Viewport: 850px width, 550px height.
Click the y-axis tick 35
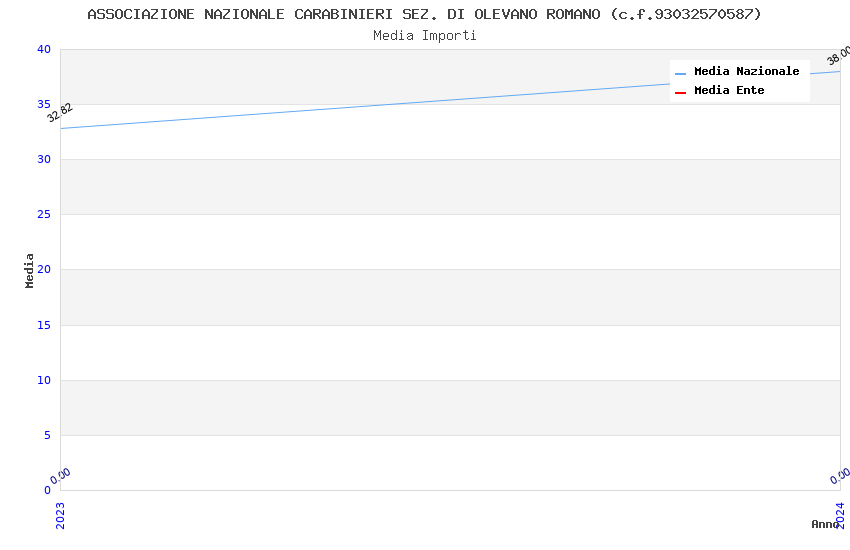click(x=44, y=104)
